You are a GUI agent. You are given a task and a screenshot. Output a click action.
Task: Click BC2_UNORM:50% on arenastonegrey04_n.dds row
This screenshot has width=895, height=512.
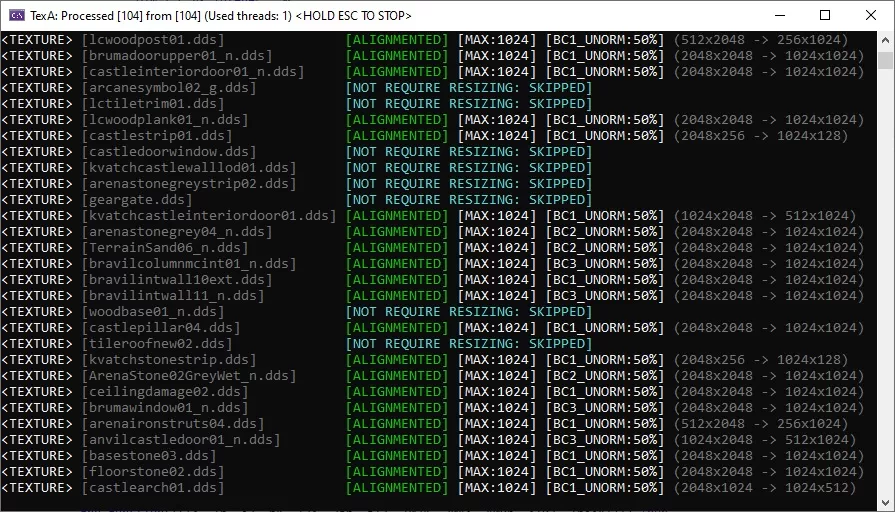pyautogui.click(x=605, y=232)
